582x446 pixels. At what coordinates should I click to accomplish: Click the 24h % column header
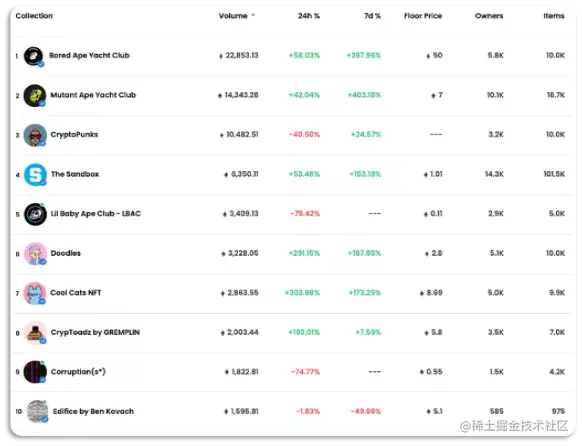click(x=309, y=16)
